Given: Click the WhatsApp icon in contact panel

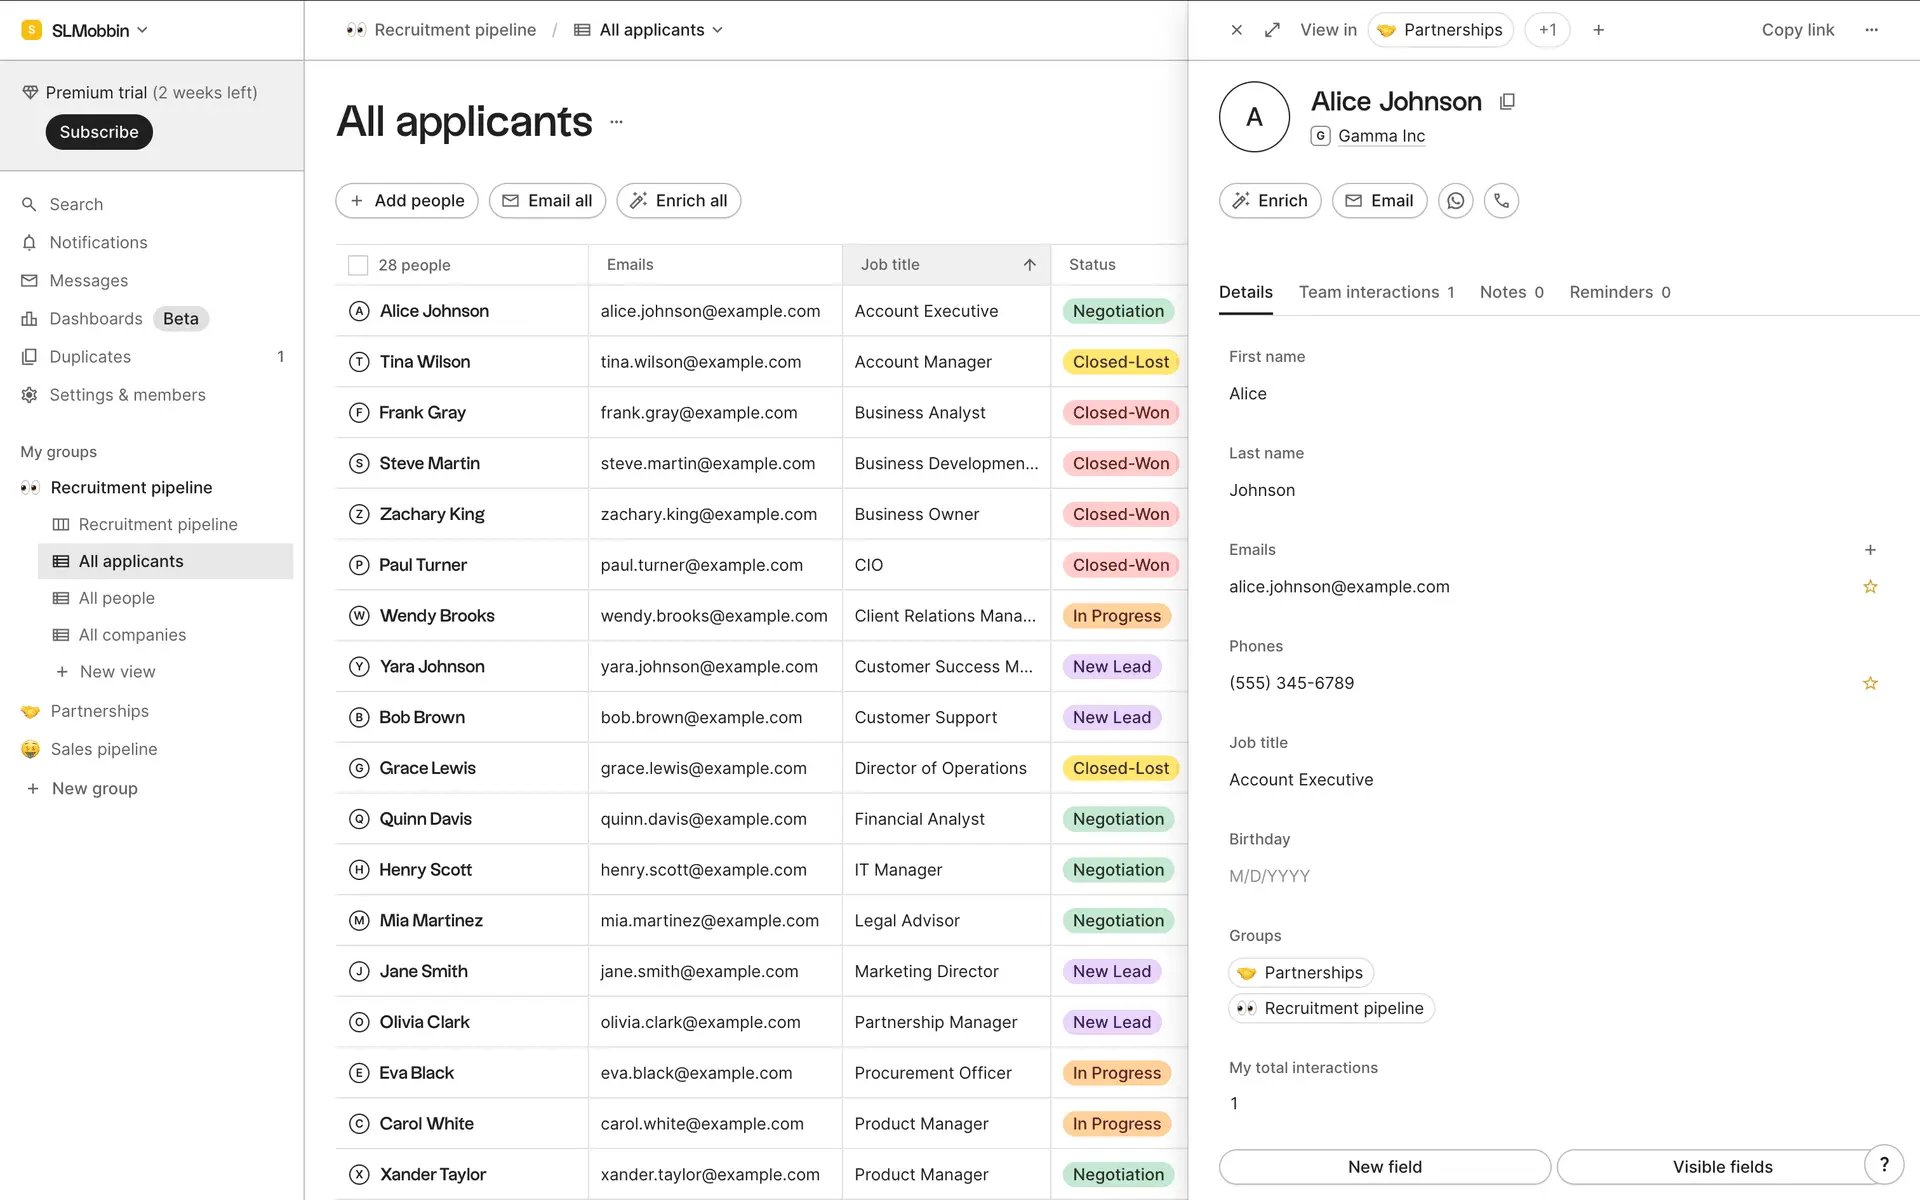Looking at the screenshot, I should pos(1455,201).
